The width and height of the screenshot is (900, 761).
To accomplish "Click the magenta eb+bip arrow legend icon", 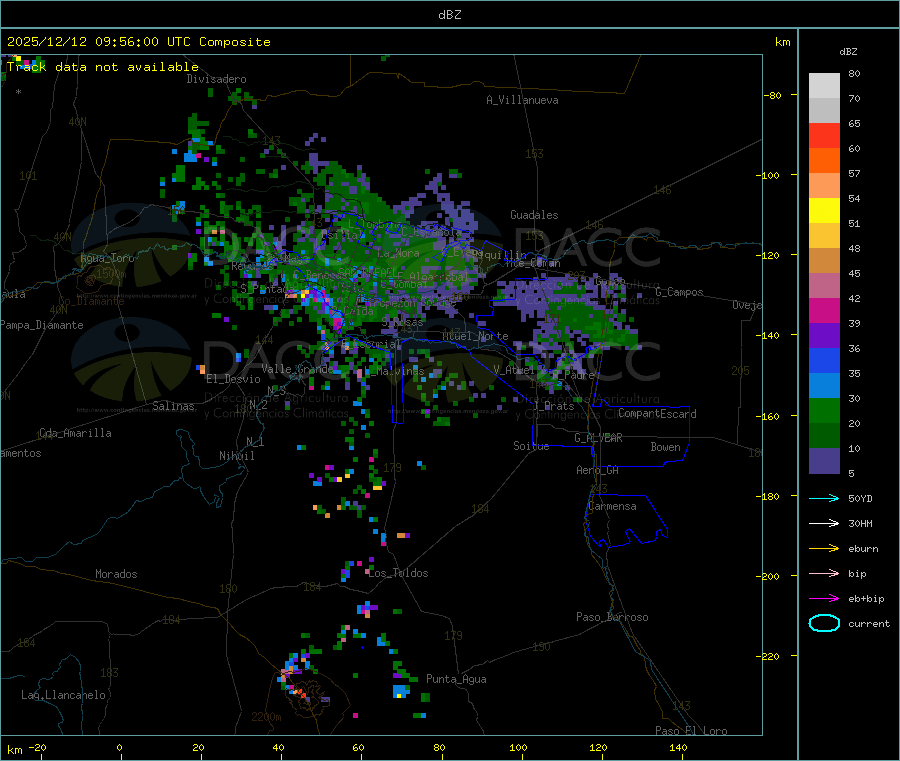I will click(x=824, y=599).
